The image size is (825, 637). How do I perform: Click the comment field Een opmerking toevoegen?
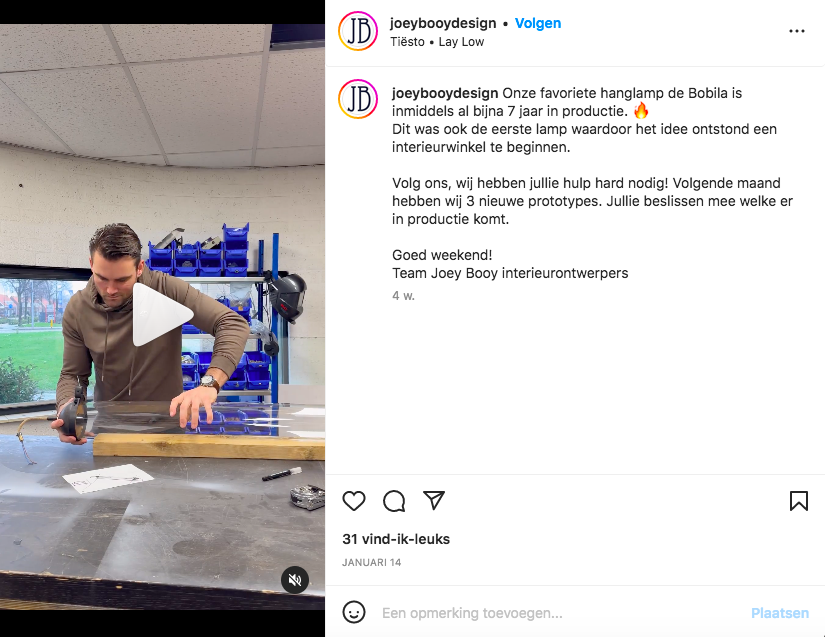[560, 613]
